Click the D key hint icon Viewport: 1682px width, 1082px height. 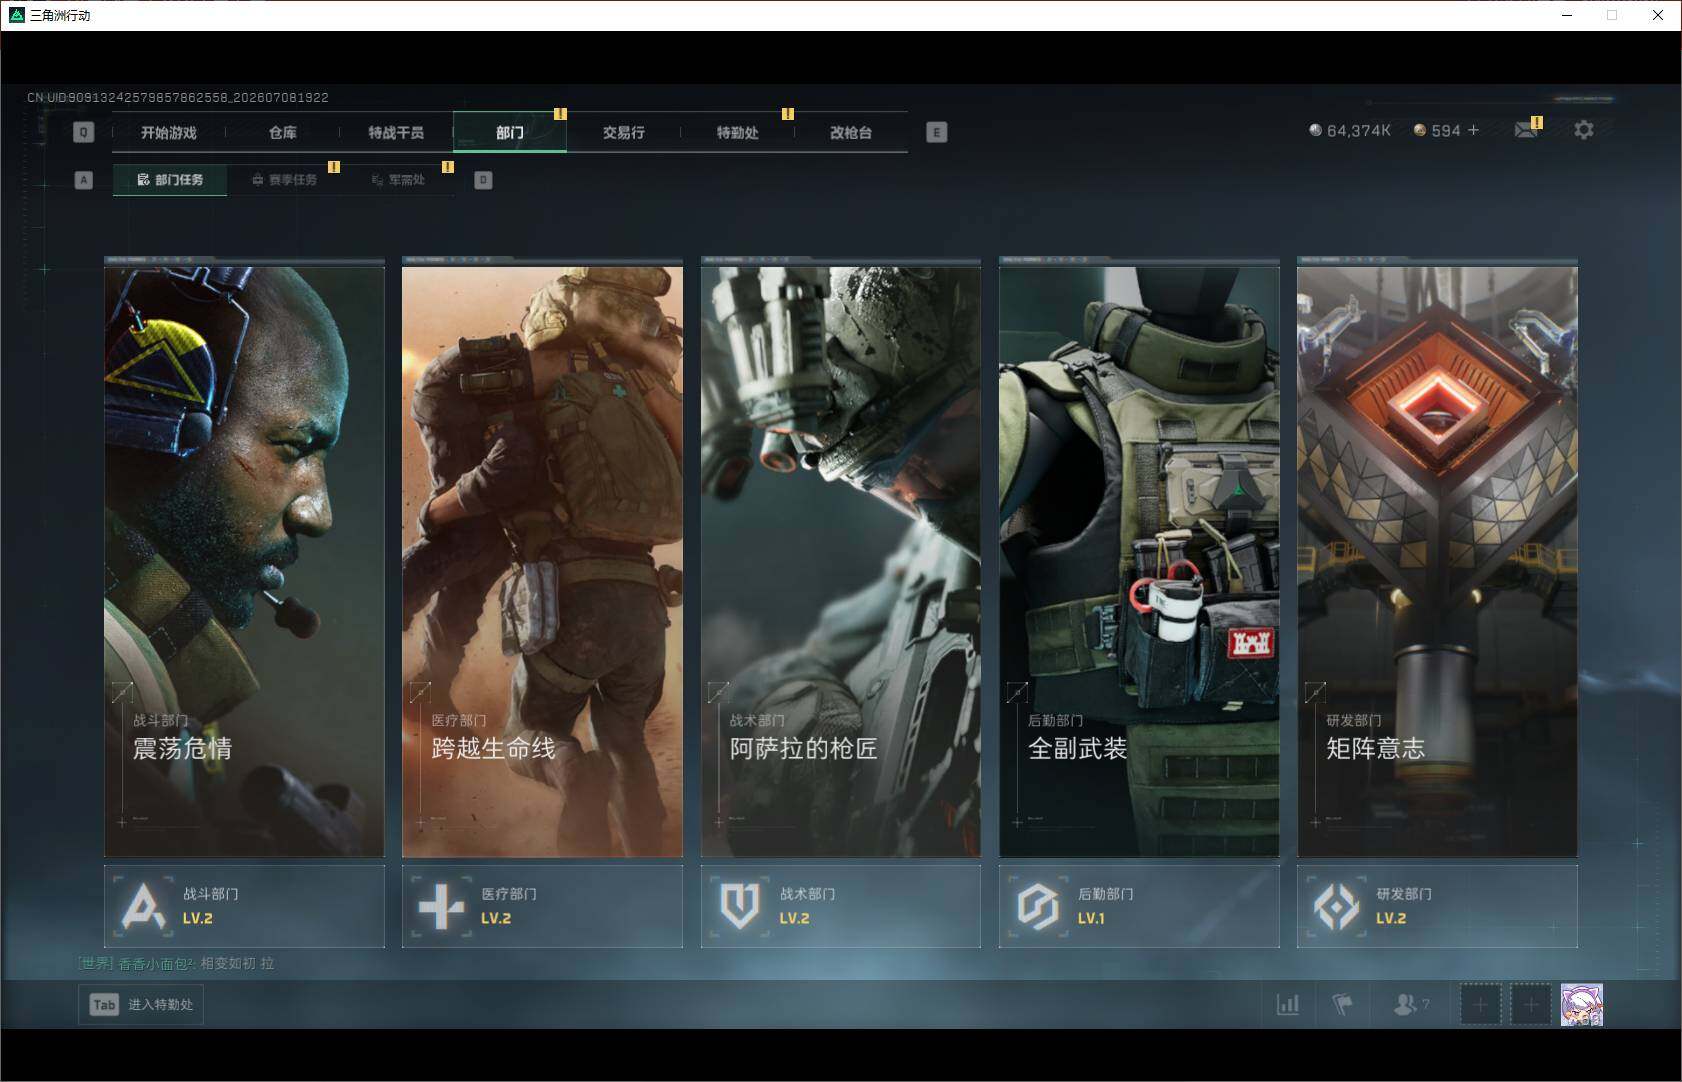(483, 180)
